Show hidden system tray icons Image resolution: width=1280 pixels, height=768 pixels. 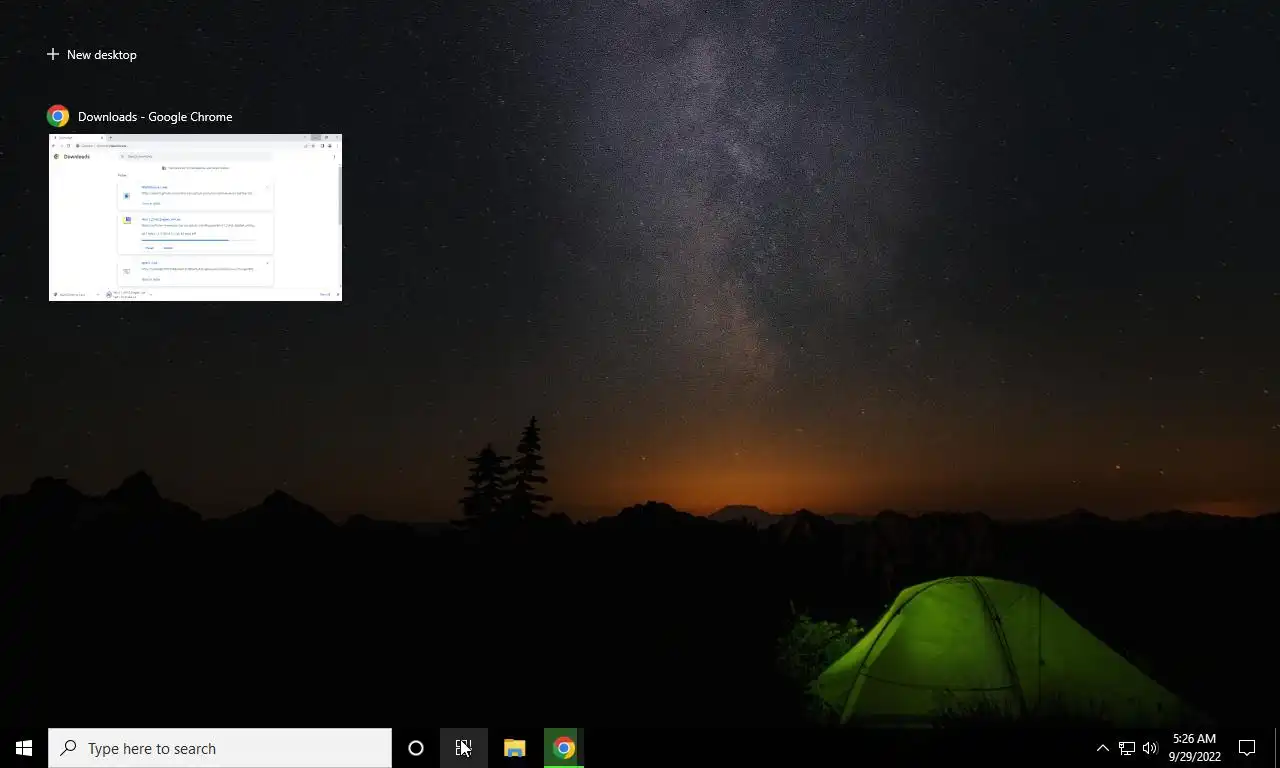1102,748
